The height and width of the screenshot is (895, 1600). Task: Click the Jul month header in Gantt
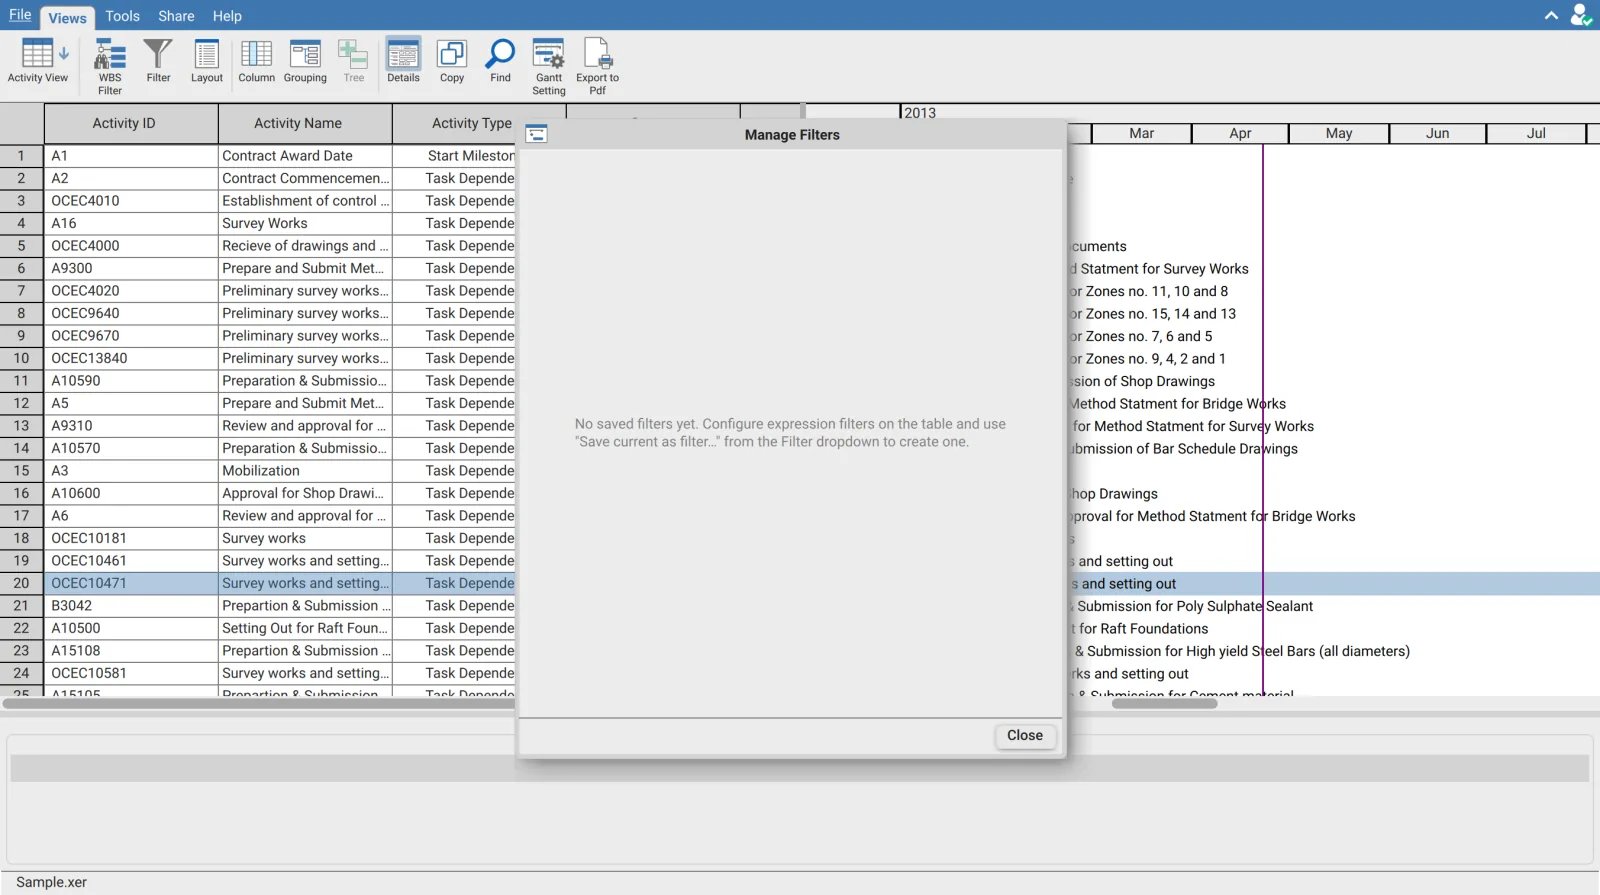(x=1536, y=133)
